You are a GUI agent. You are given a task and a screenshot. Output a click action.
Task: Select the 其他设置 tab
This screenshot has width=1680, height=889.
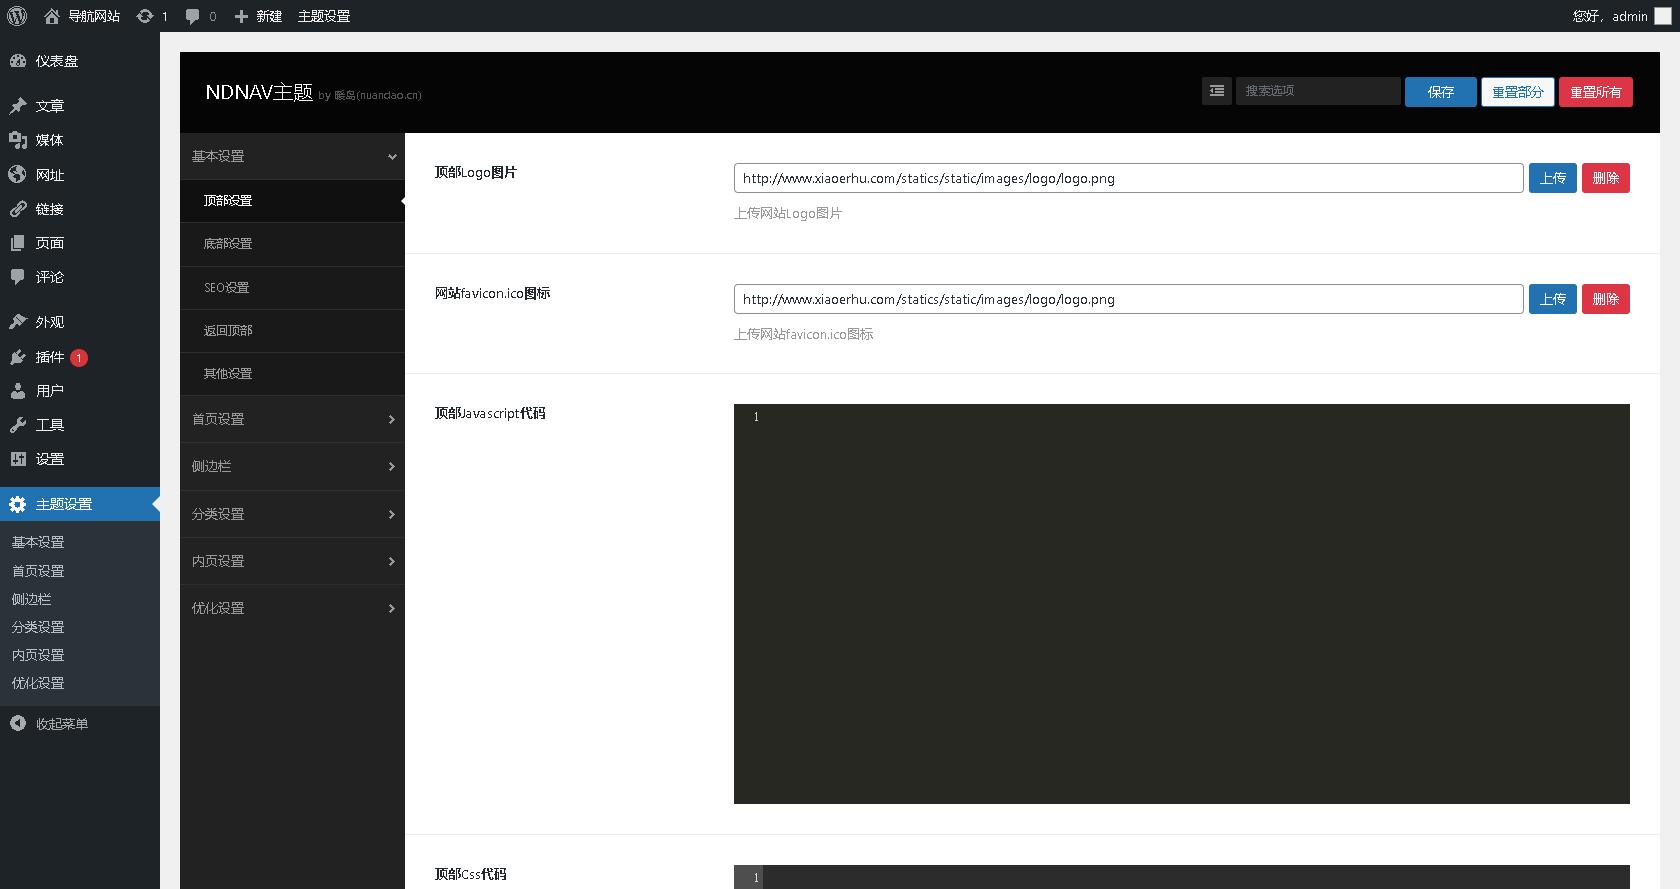(292, 374)
